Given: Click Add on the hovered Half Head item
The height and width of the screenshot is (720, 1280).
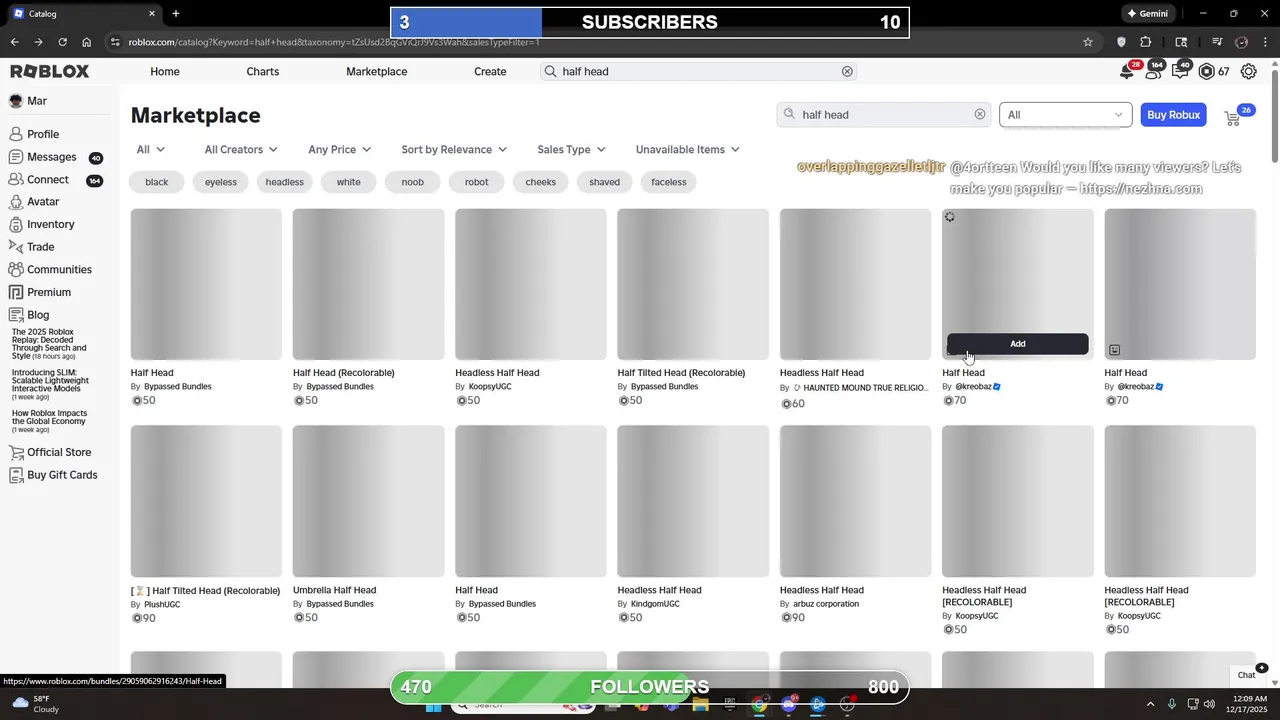Looking at the screenshot, I should (1017, 344).
